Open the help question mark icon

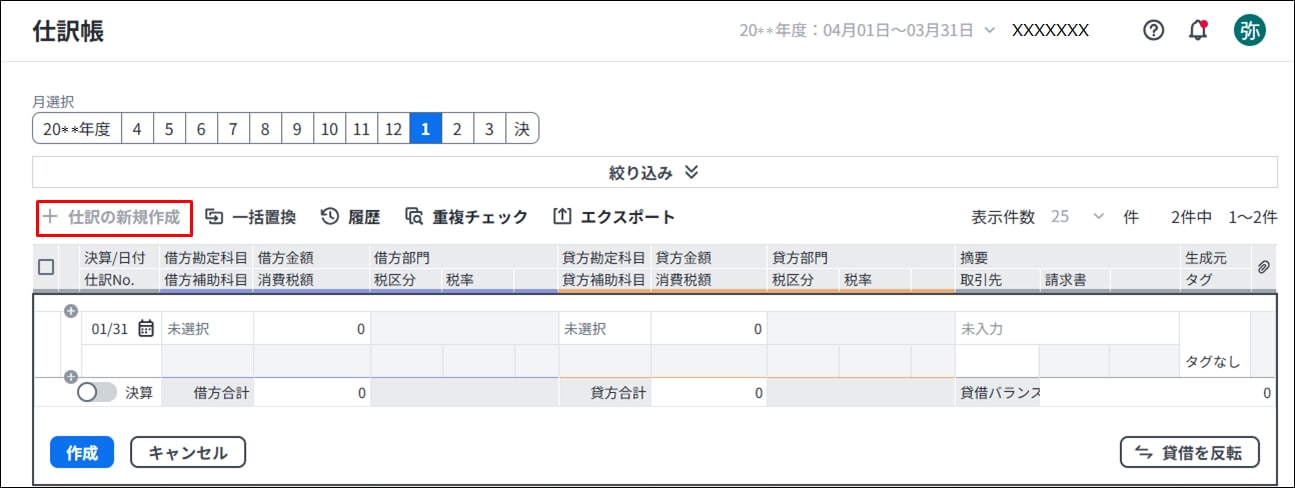pos(1153,30)
